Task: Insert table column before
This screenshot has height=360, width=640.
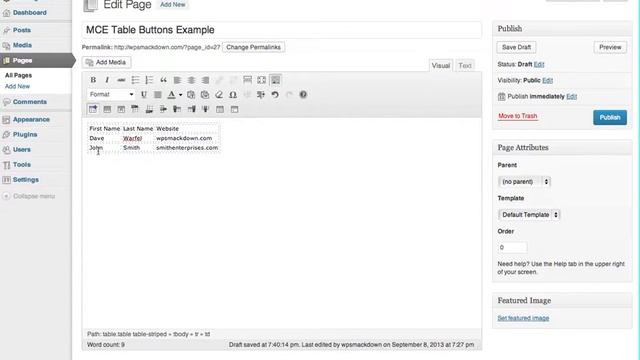Action: (178, 109)
